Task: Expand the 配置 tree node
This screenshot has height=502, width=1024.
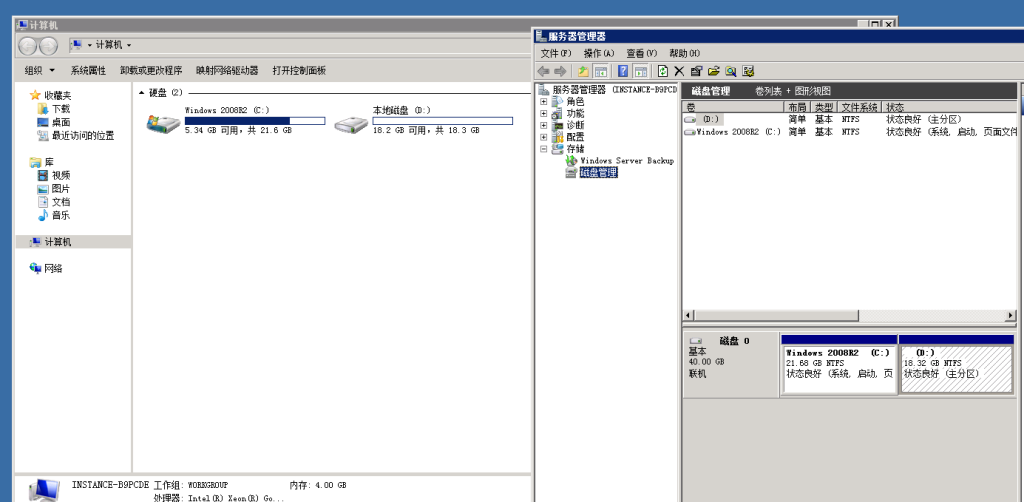Action: click(x=543, y=137)
